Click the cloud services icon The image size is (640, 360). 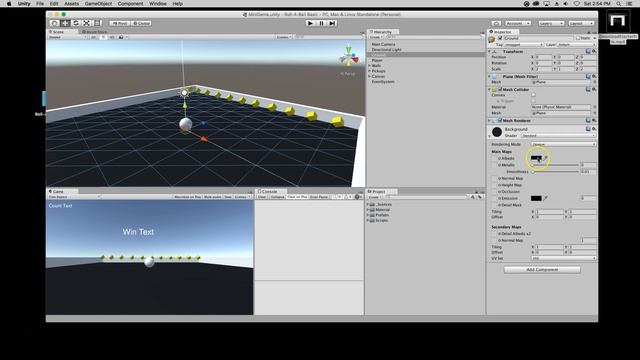tap(496, 23)
